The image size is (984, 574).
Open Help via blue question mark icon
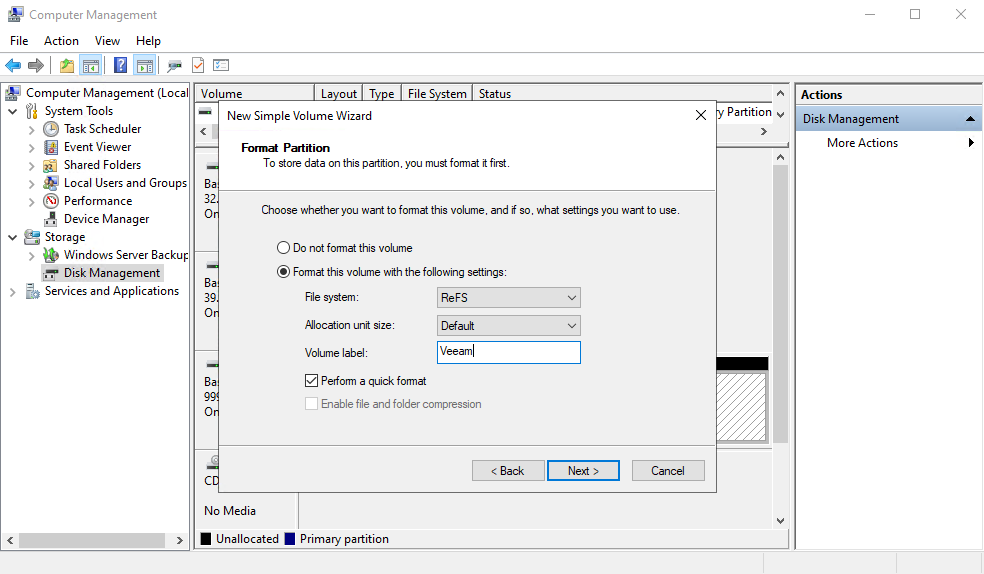[x=120, y=65]
